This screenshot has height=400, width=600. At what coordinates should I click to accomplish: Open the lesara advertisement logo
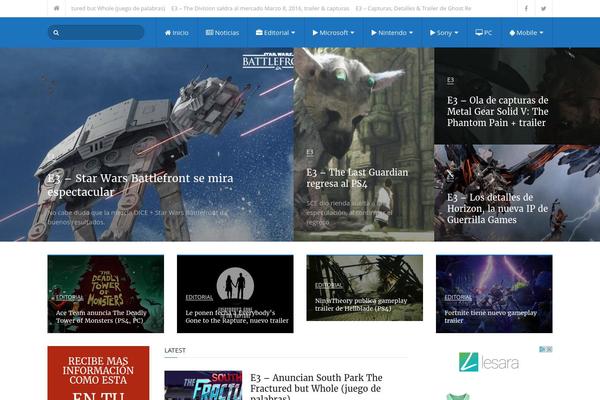[x=489, y=362]
